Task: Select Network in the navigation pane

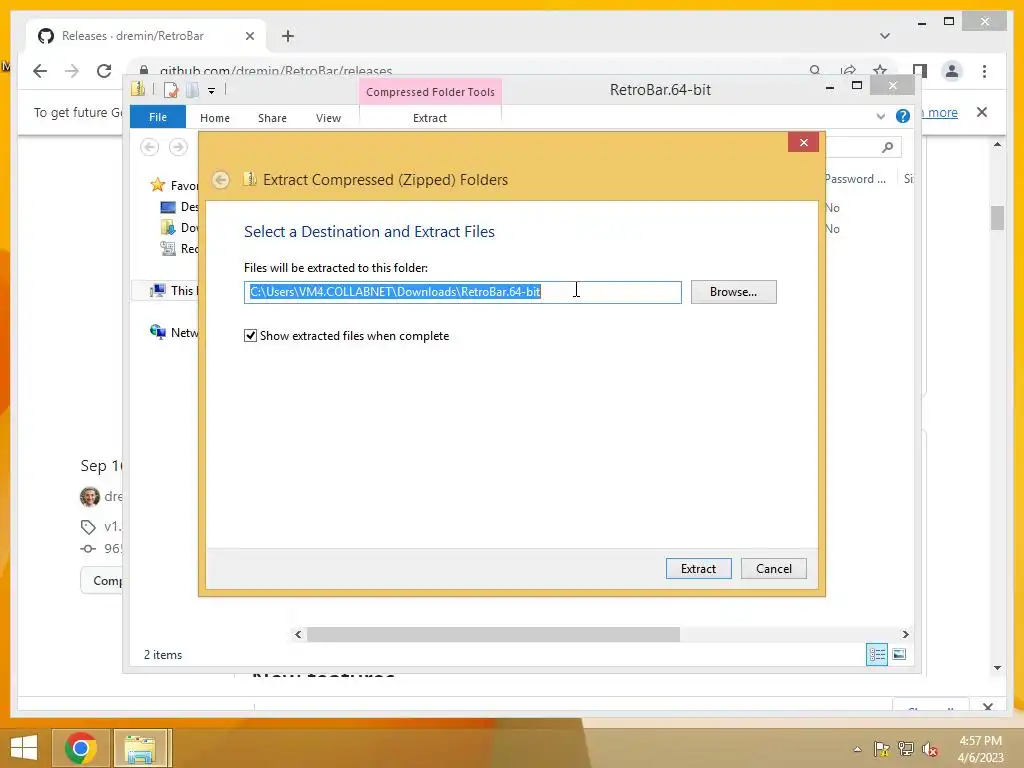Action: pos(174,332)
